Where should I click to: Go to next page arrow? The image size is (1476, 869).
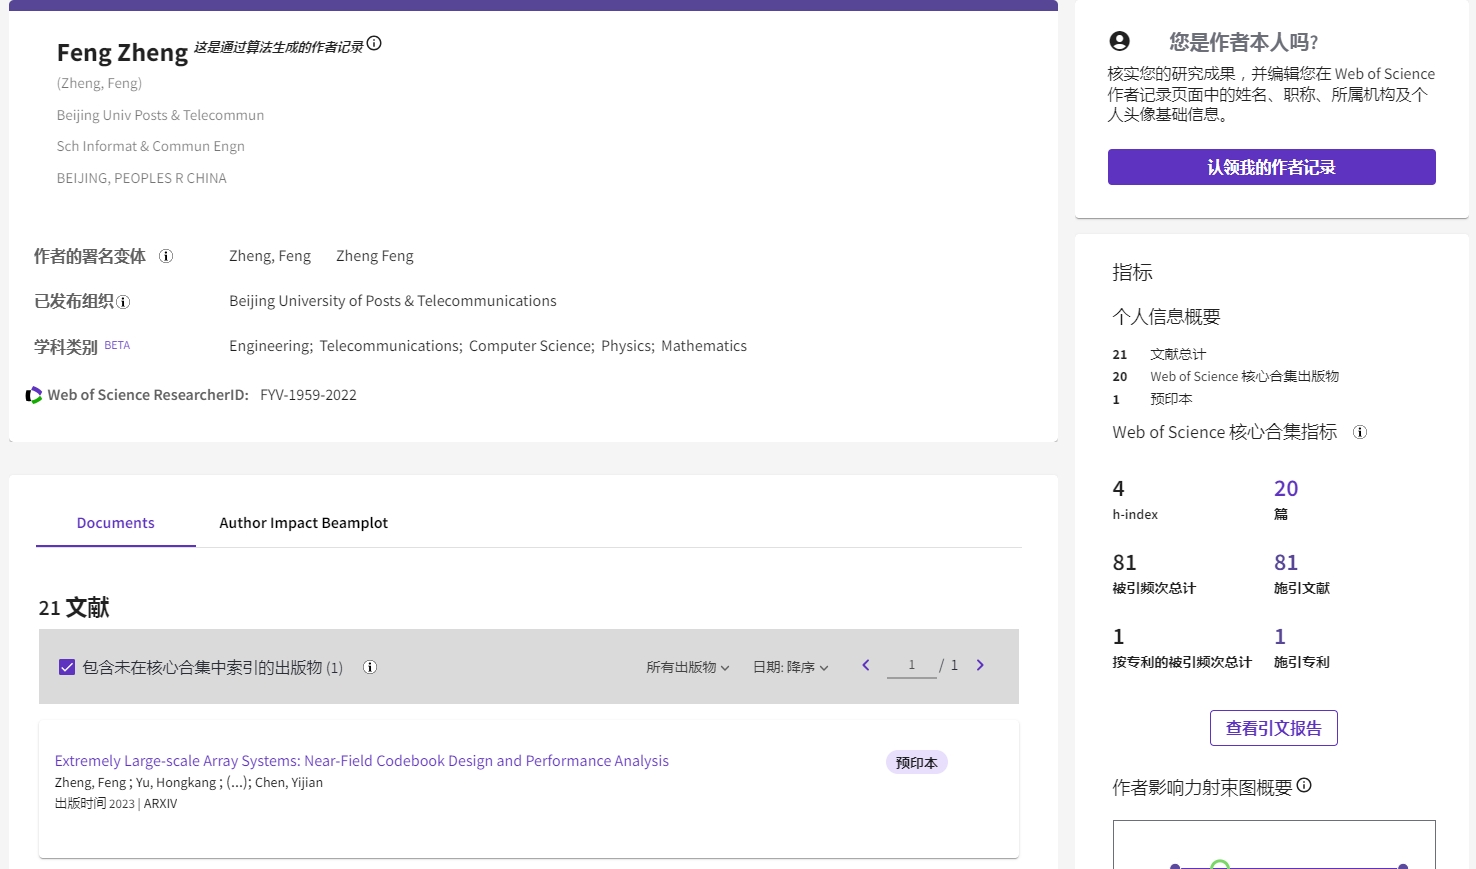[x=980, y=665]
